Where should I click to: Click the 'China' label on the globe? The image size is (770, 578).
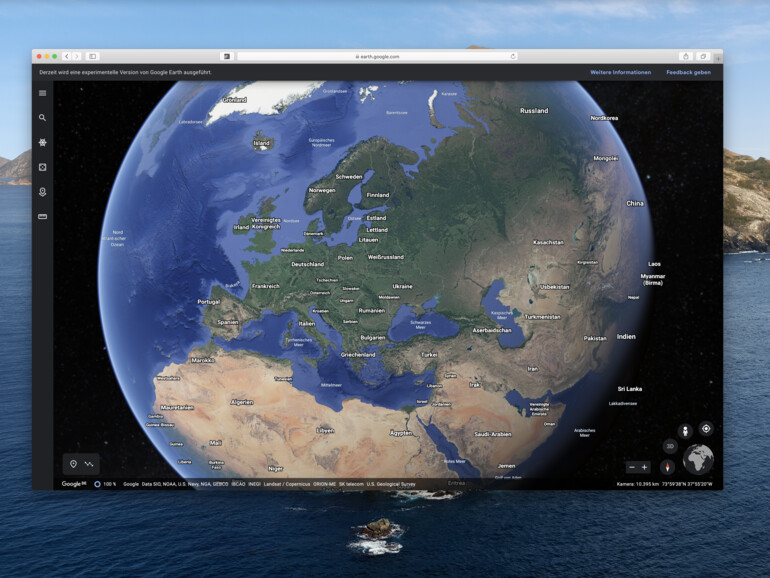635,203
